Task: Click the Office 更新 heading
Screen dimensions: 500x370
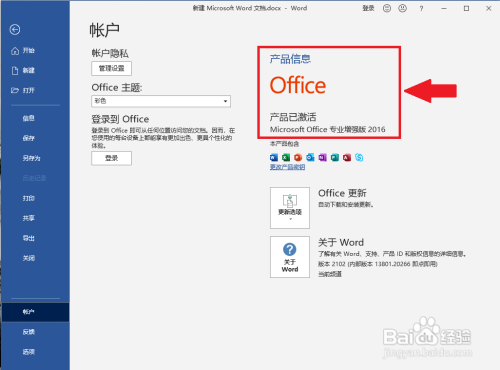Action: point(342,193)
